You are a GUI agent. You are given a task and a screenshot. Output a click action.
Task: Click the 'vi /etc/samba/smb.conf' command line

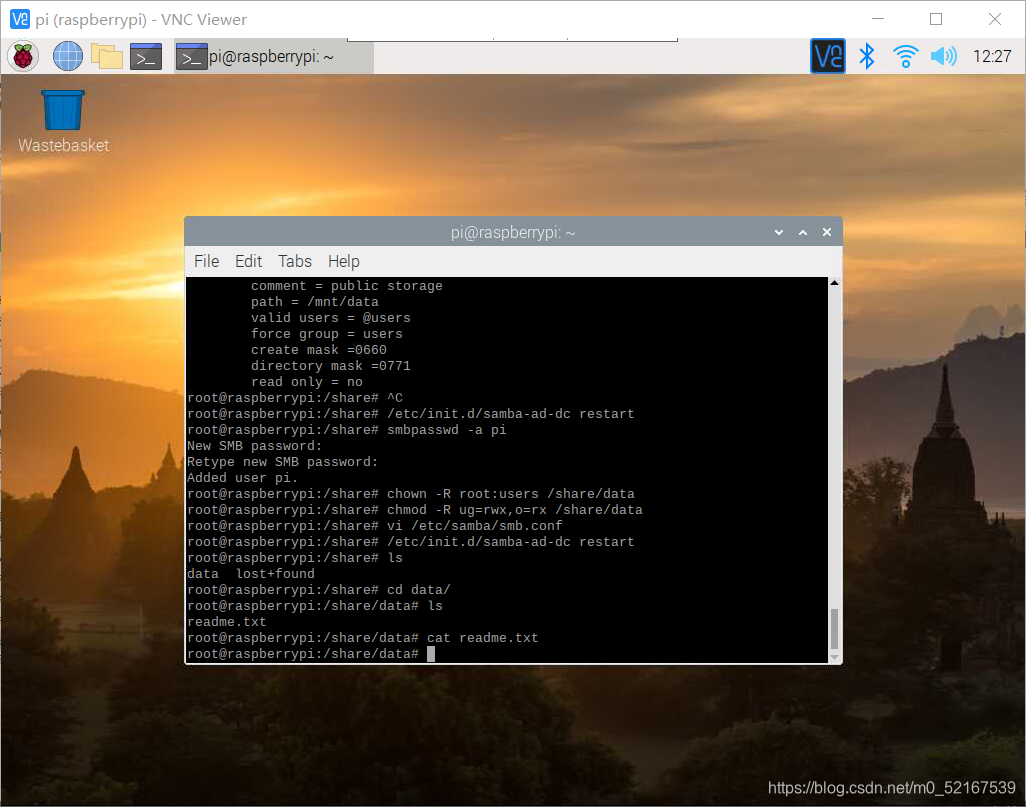[x=374, y=526]
